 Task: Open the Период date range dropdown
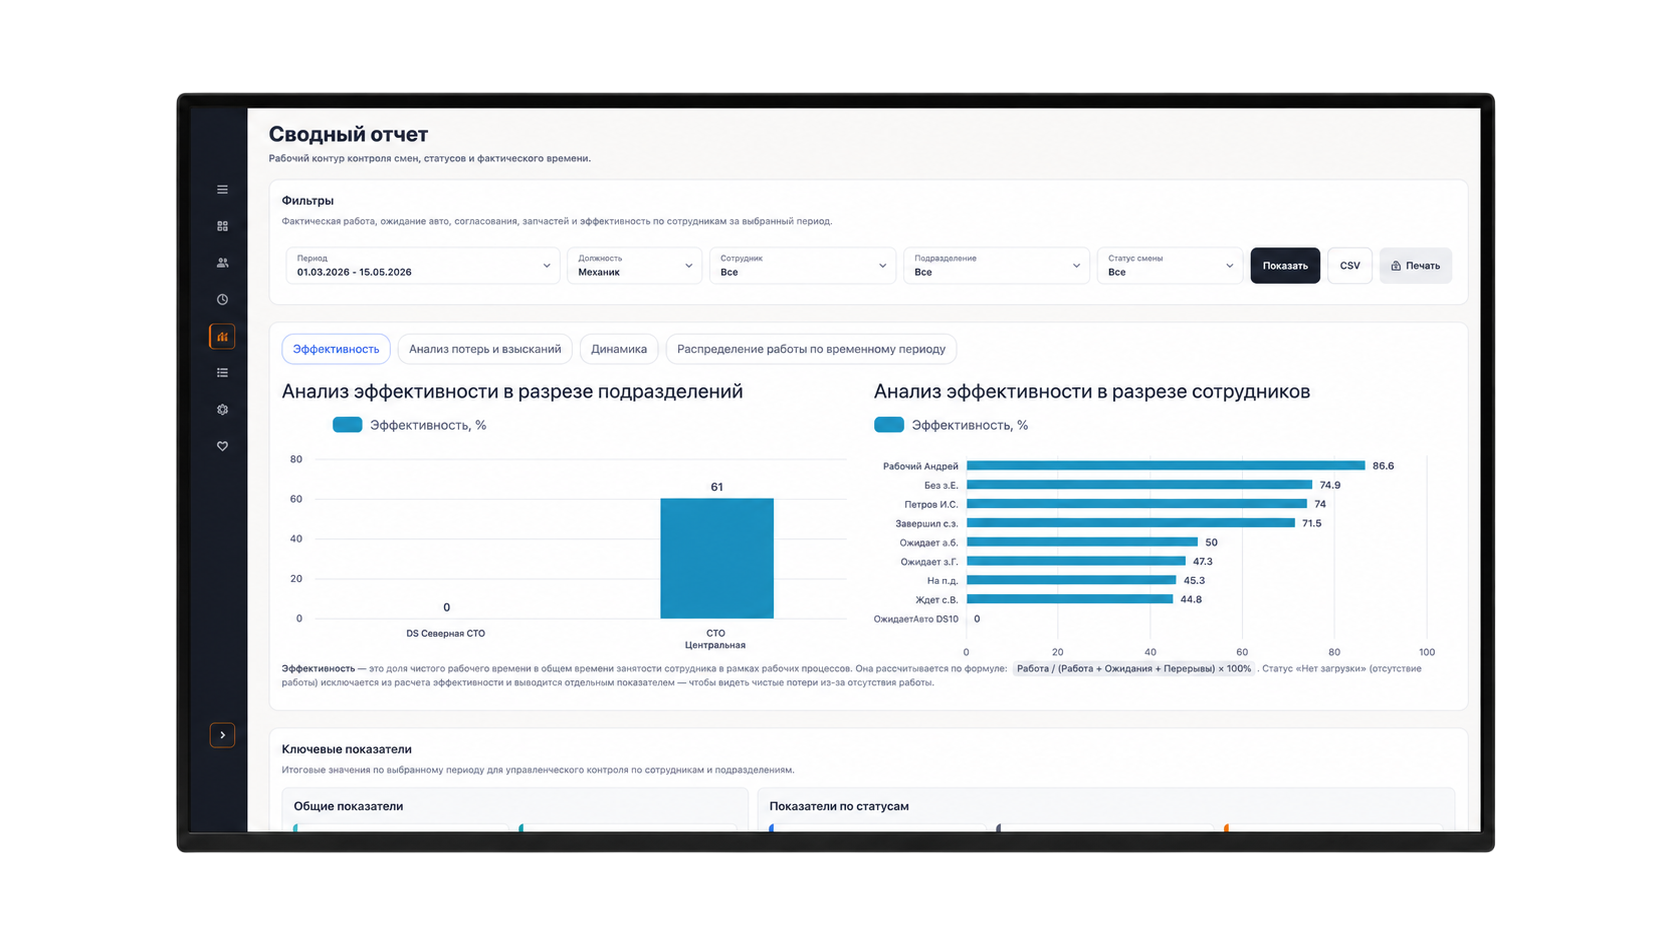pos(422,265)
